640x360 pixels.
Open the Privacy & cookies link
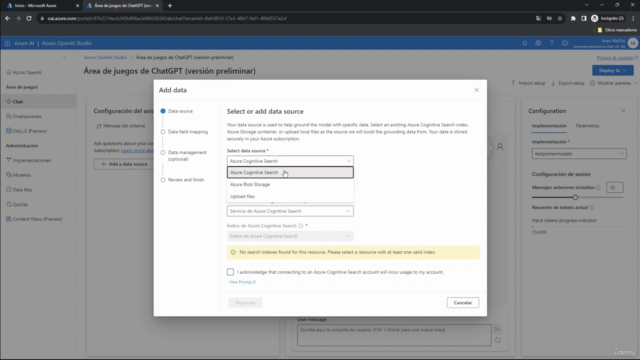[617, 58]
